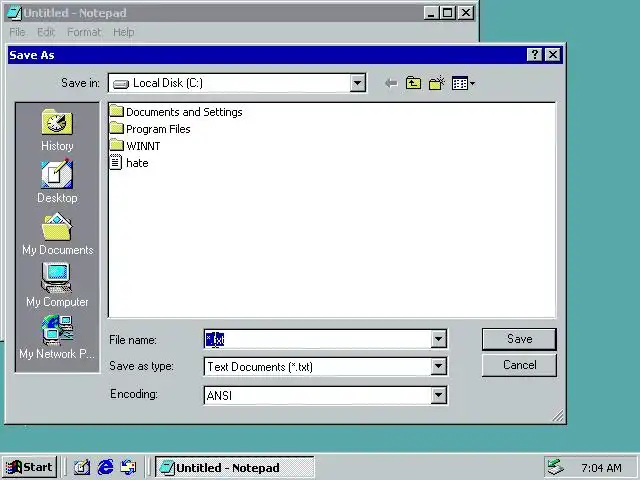
Task: Click the File name input field
Action: (x=318, y=339)
